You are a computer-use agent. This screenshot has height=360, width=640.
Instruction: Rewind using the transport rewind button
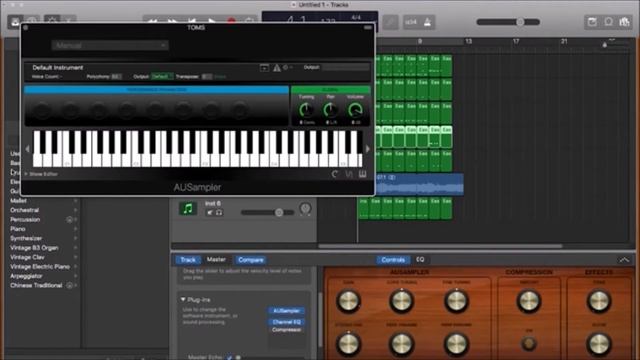pyautogui.click(x=152, y=20)
